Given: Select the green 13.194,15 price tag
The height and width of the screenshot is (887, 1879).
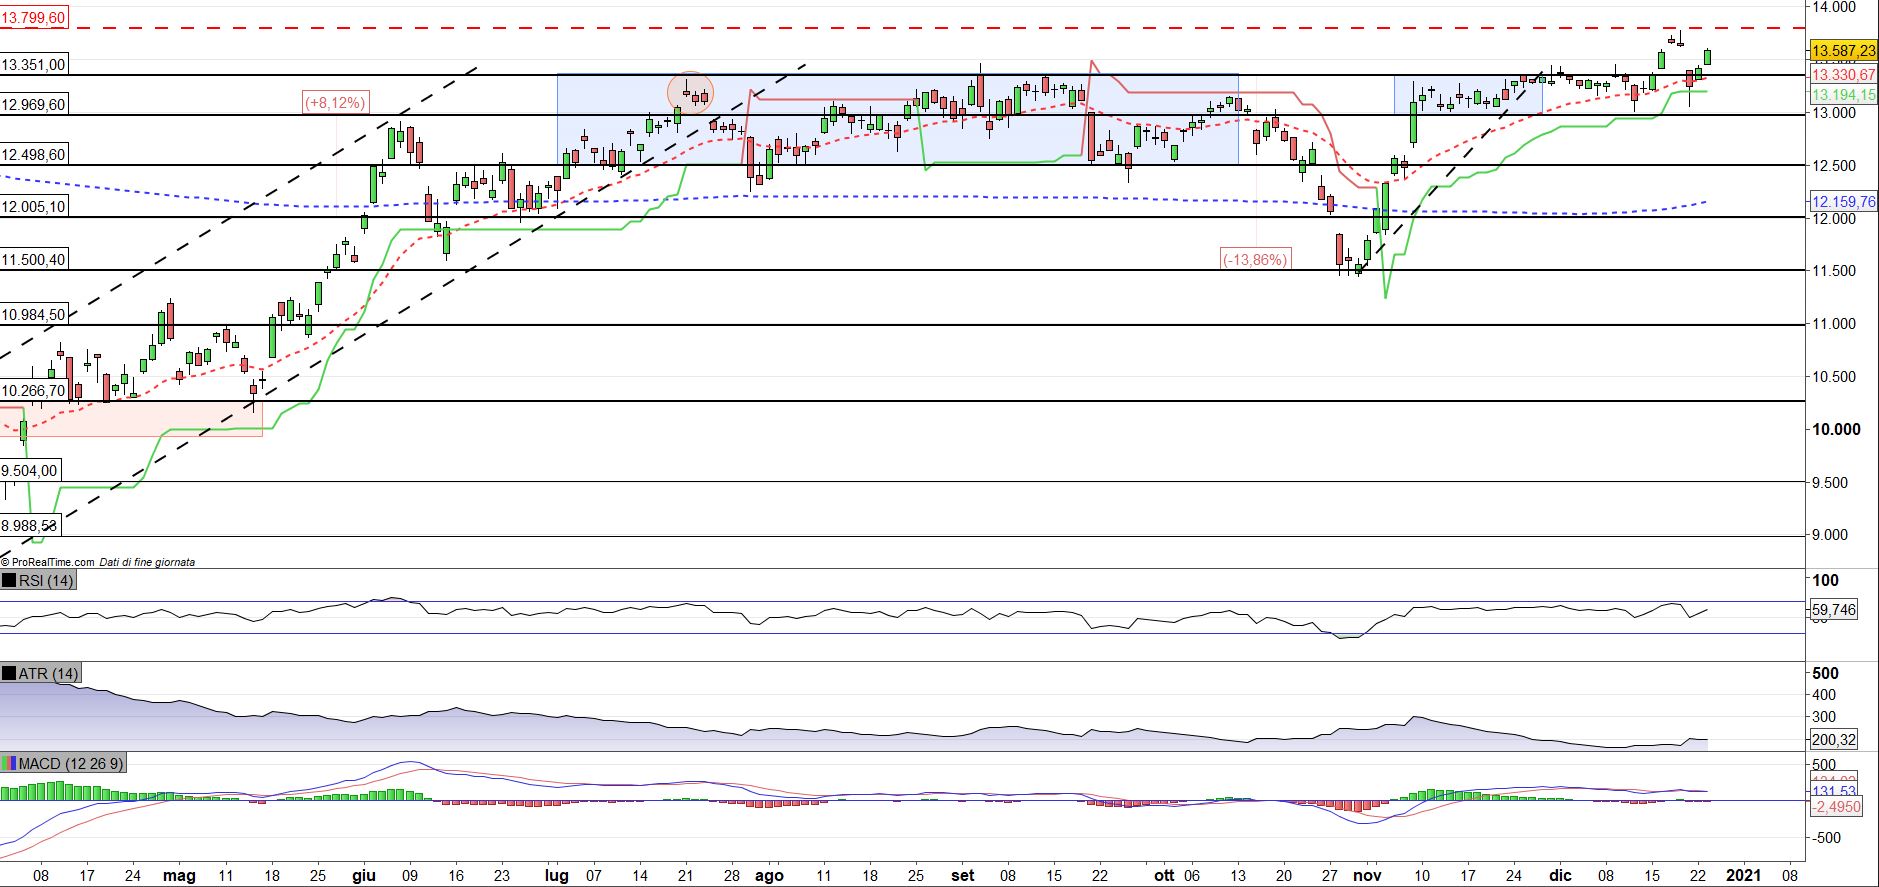Looking at the screenshot, I should (x=1843, y=94).
